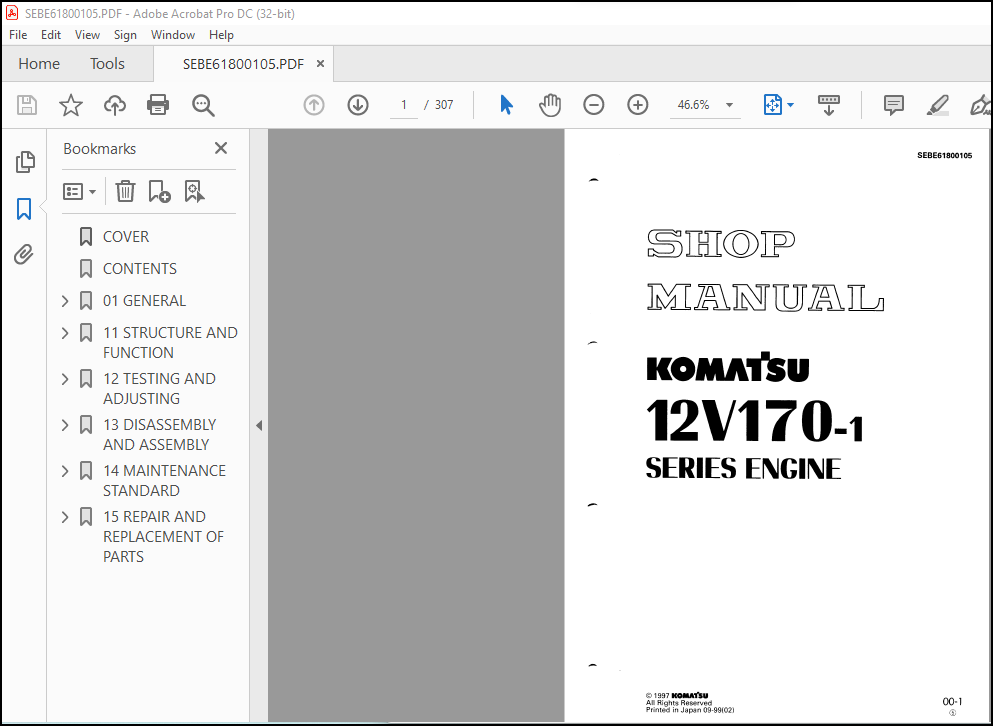Delete the selected bookmark with trash icon
This screenshot has height=726, width=993.
[125, 191]
